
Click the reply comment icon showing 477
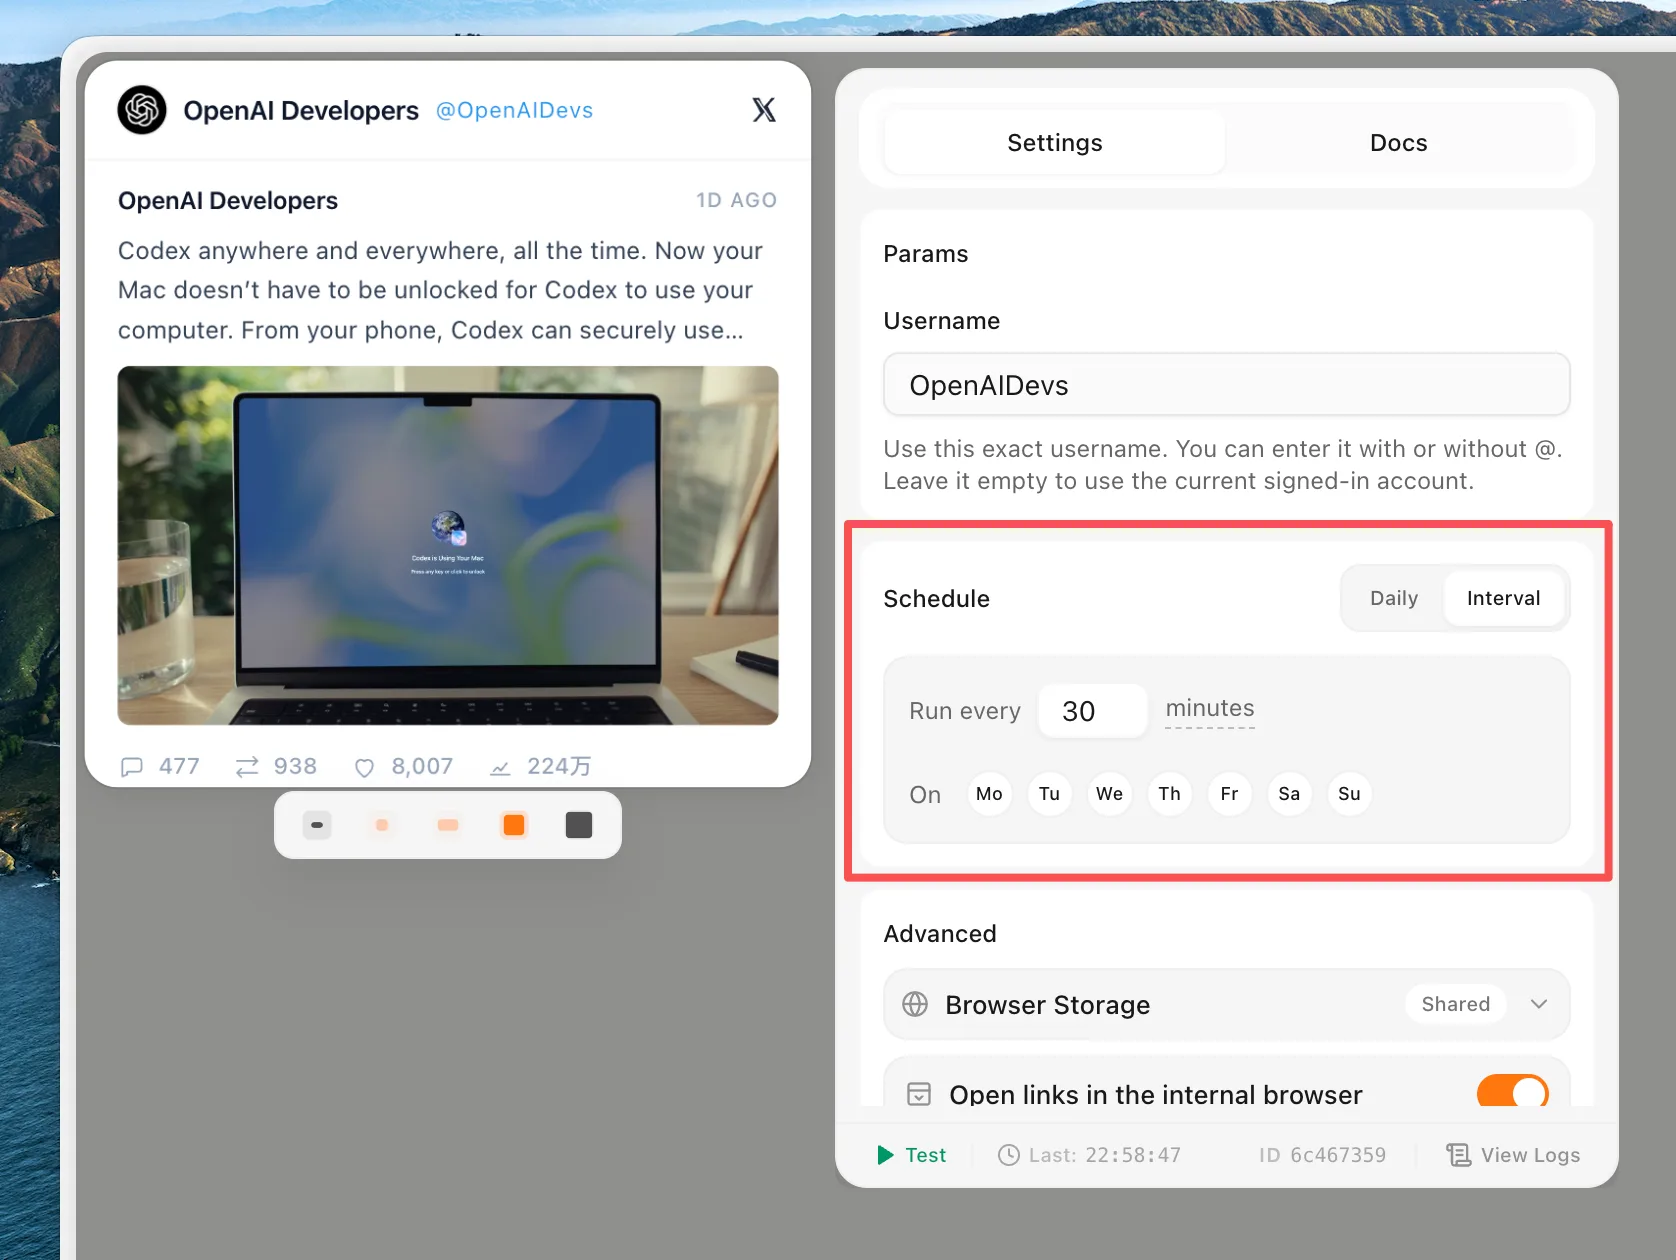click(x=131, y=767)
